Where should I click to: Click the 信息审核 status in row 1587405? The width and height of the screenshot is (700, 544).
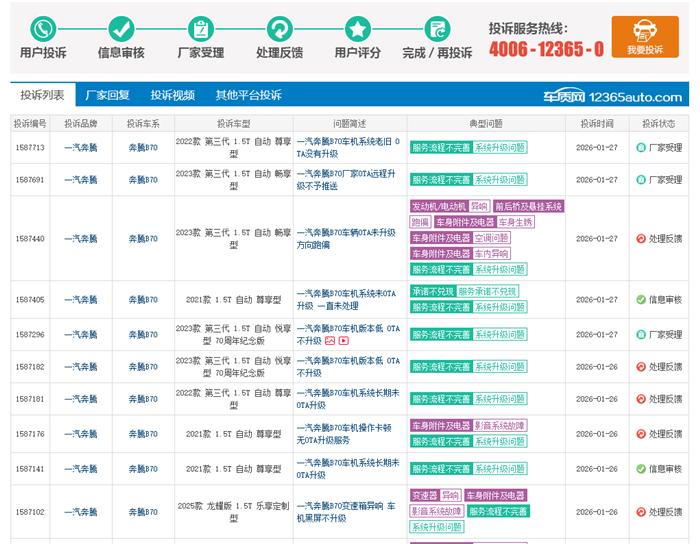pos(658,300)
